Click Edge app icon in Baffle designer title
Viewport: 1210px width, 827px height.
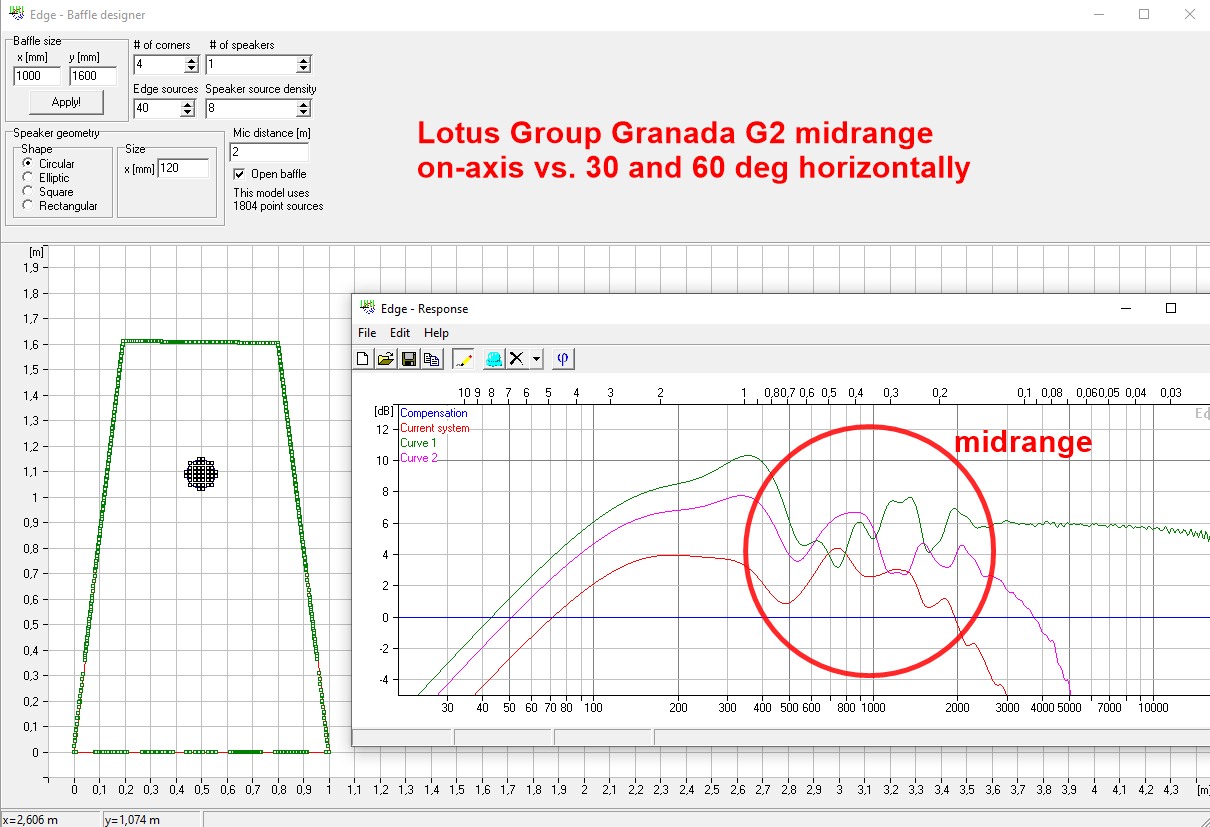coord(15,14)
